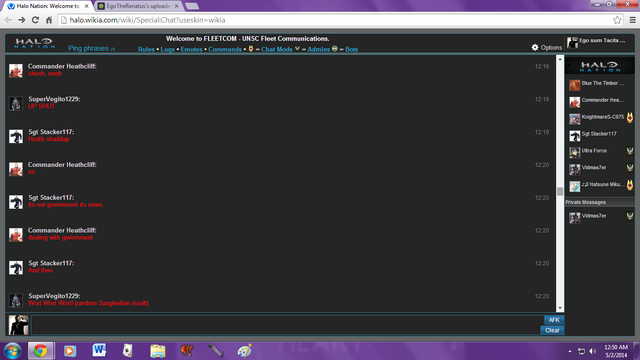The height and width of the screenshot is (360, 640).
Task: Bookmark this page with the star icon
Action: 617,20
